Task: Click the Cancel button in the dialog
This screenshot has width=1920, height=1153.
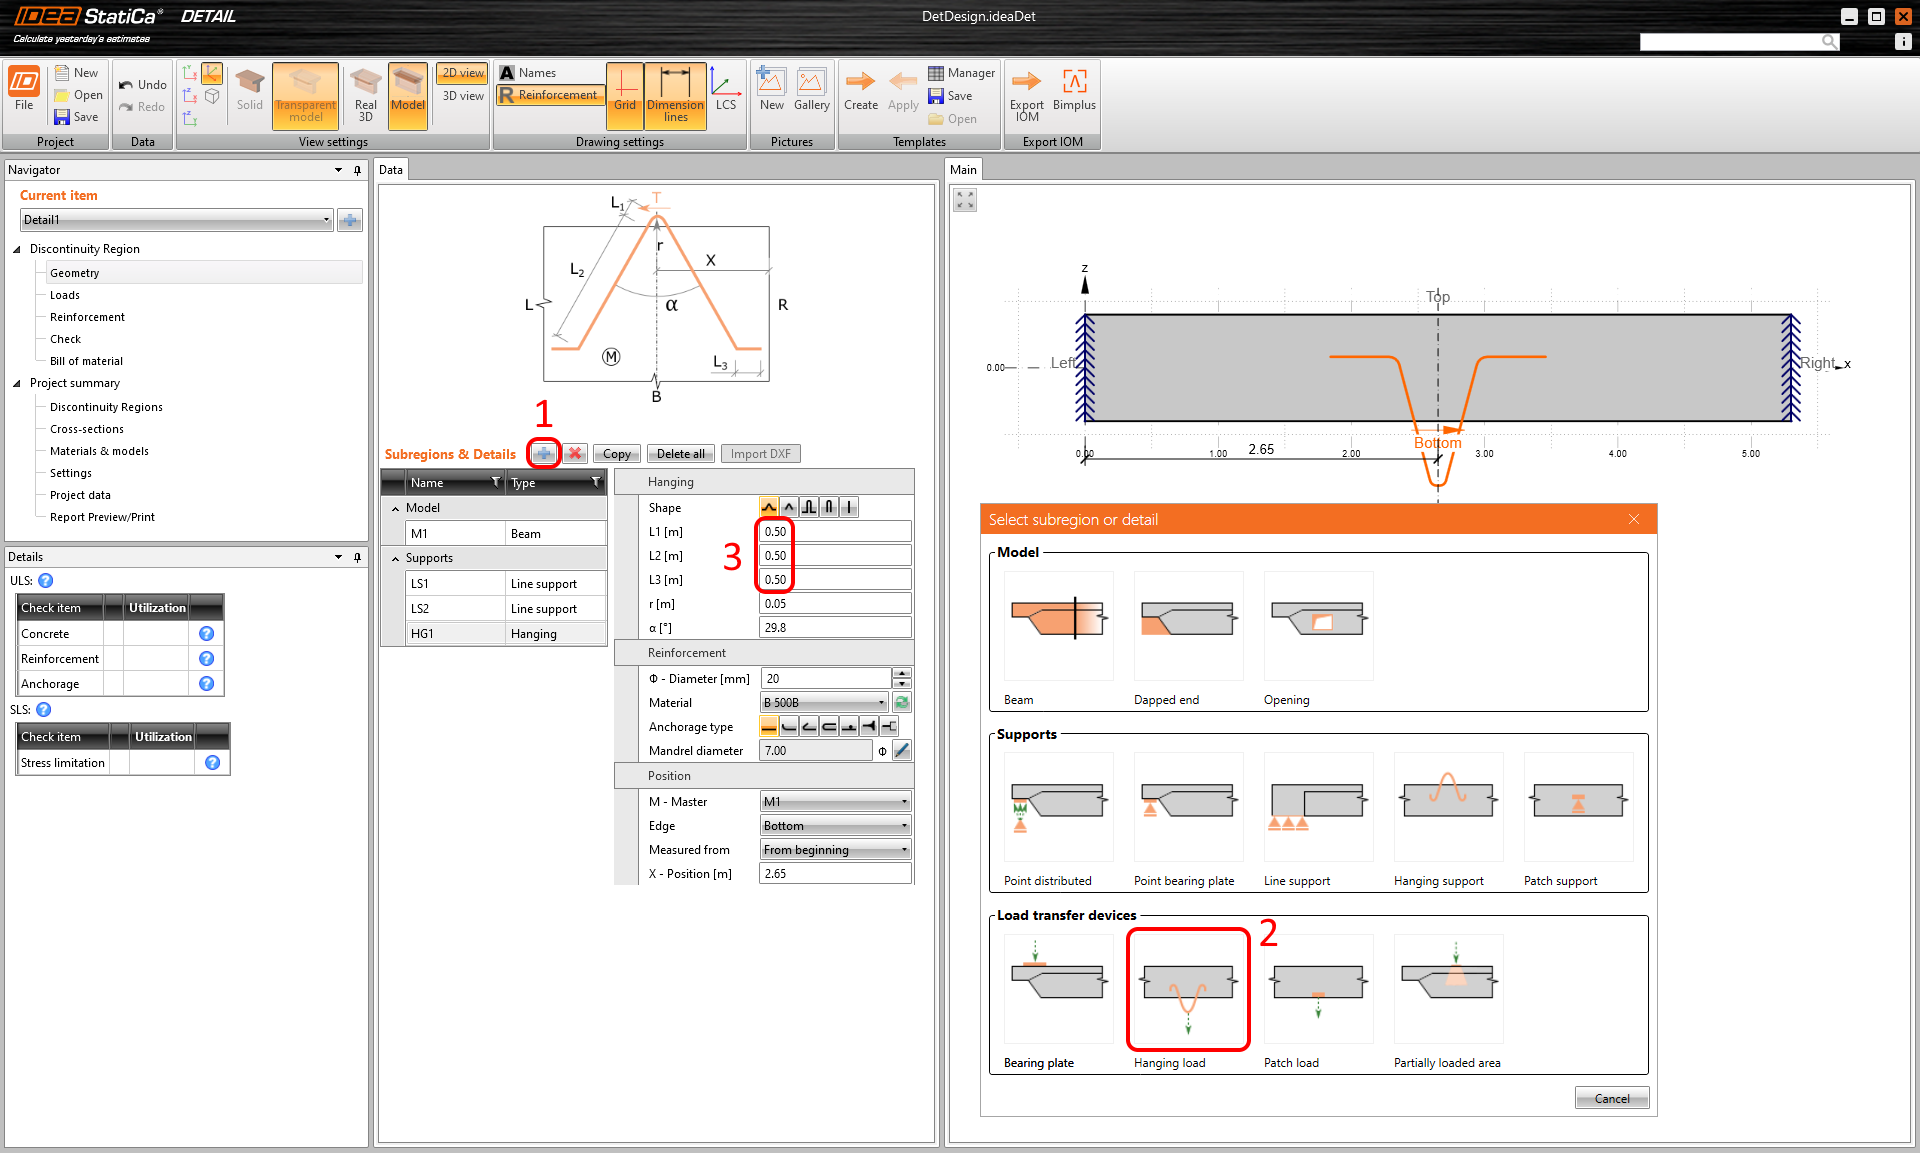Action: (1611, 1098)
